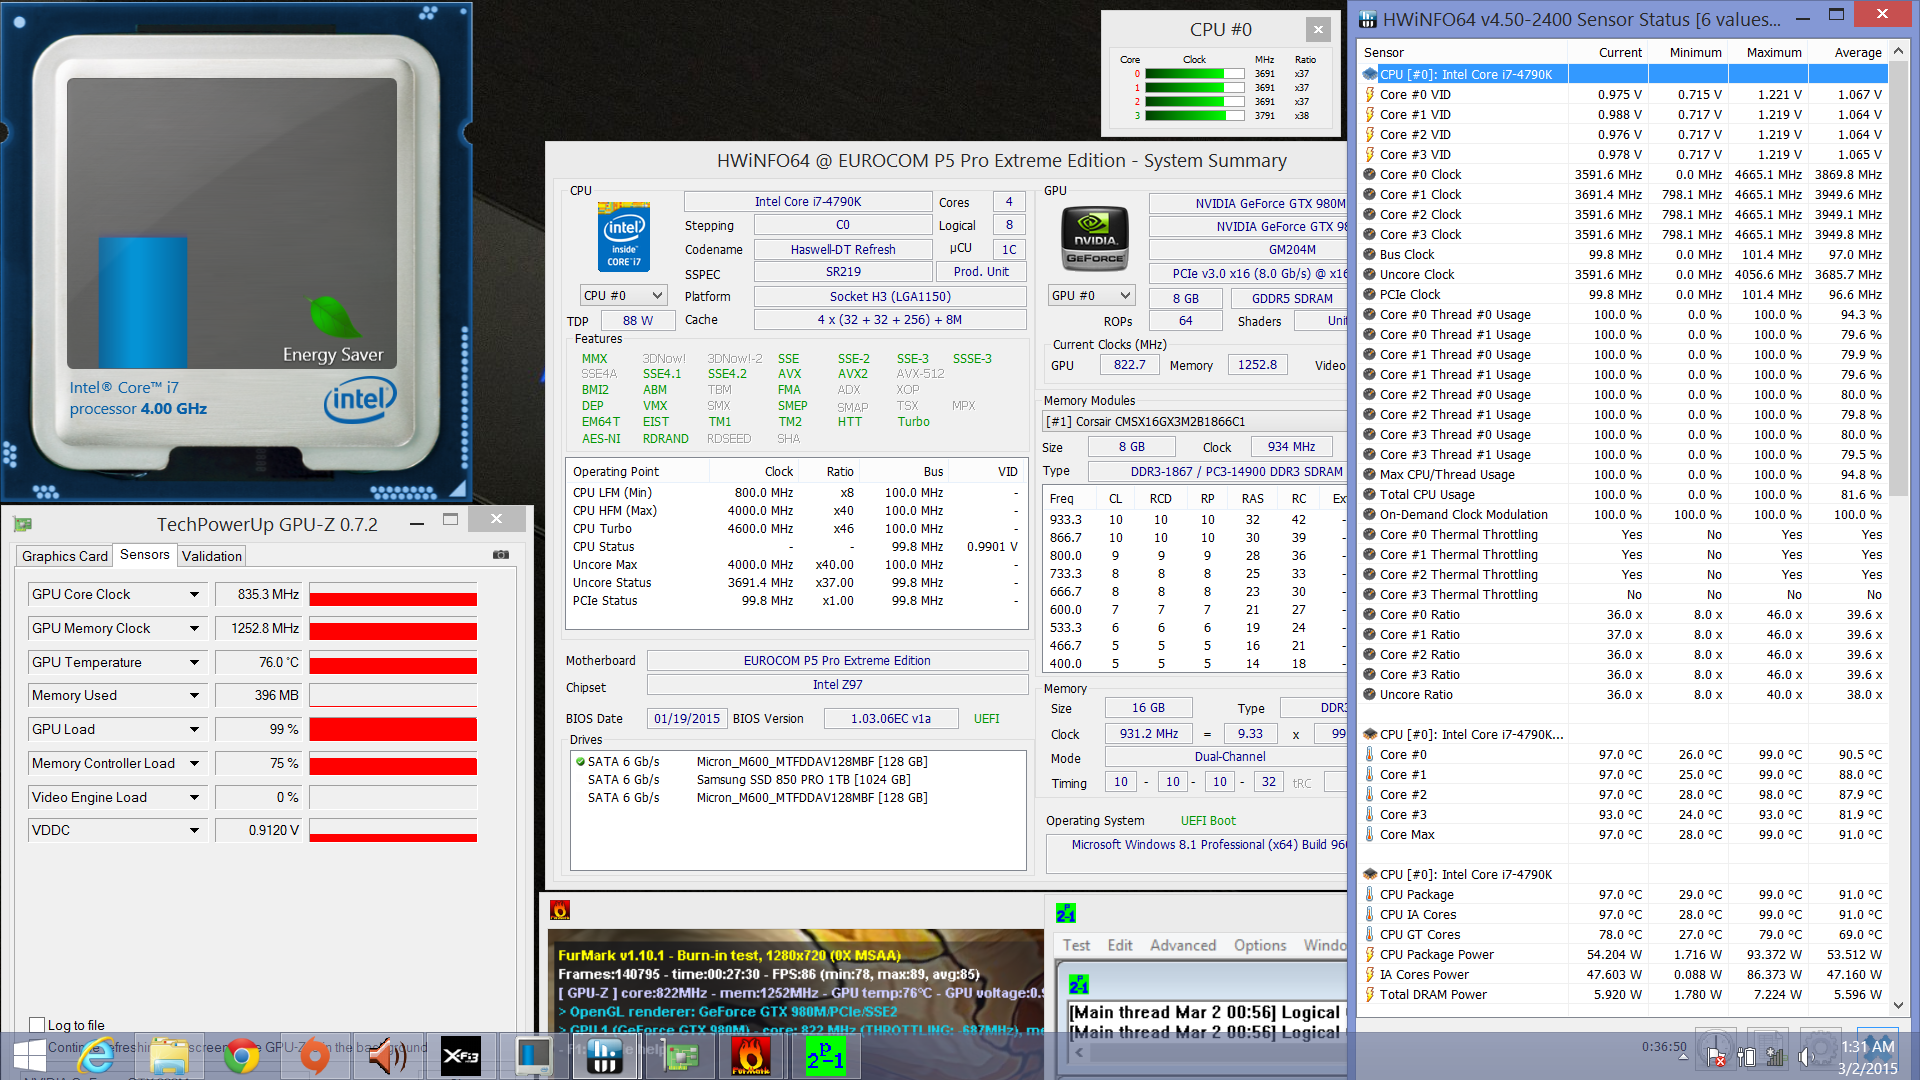The image size is (1920, 1080).
Task: Open the Test menu in Prime95
Action: coord(1077,945)
